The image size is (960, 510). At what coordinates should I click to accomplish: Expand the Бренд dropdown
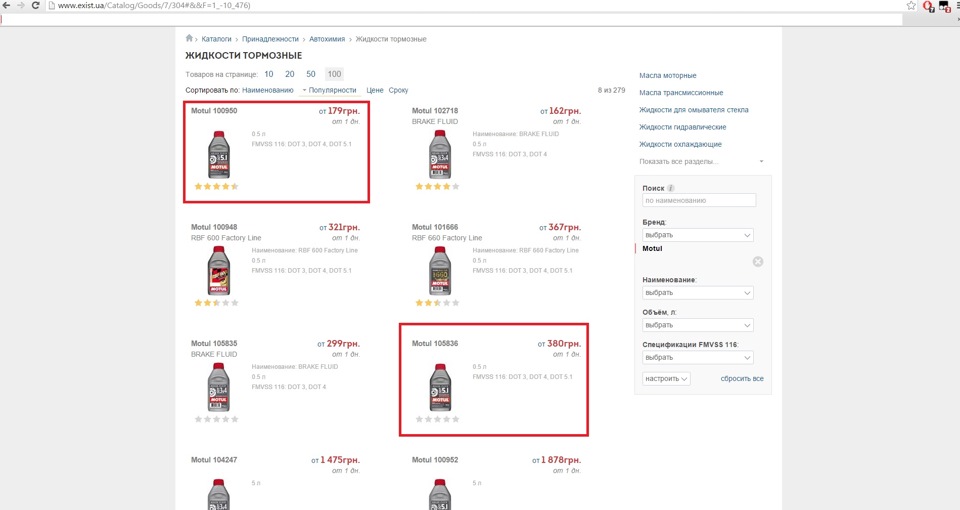pos(697,235)
